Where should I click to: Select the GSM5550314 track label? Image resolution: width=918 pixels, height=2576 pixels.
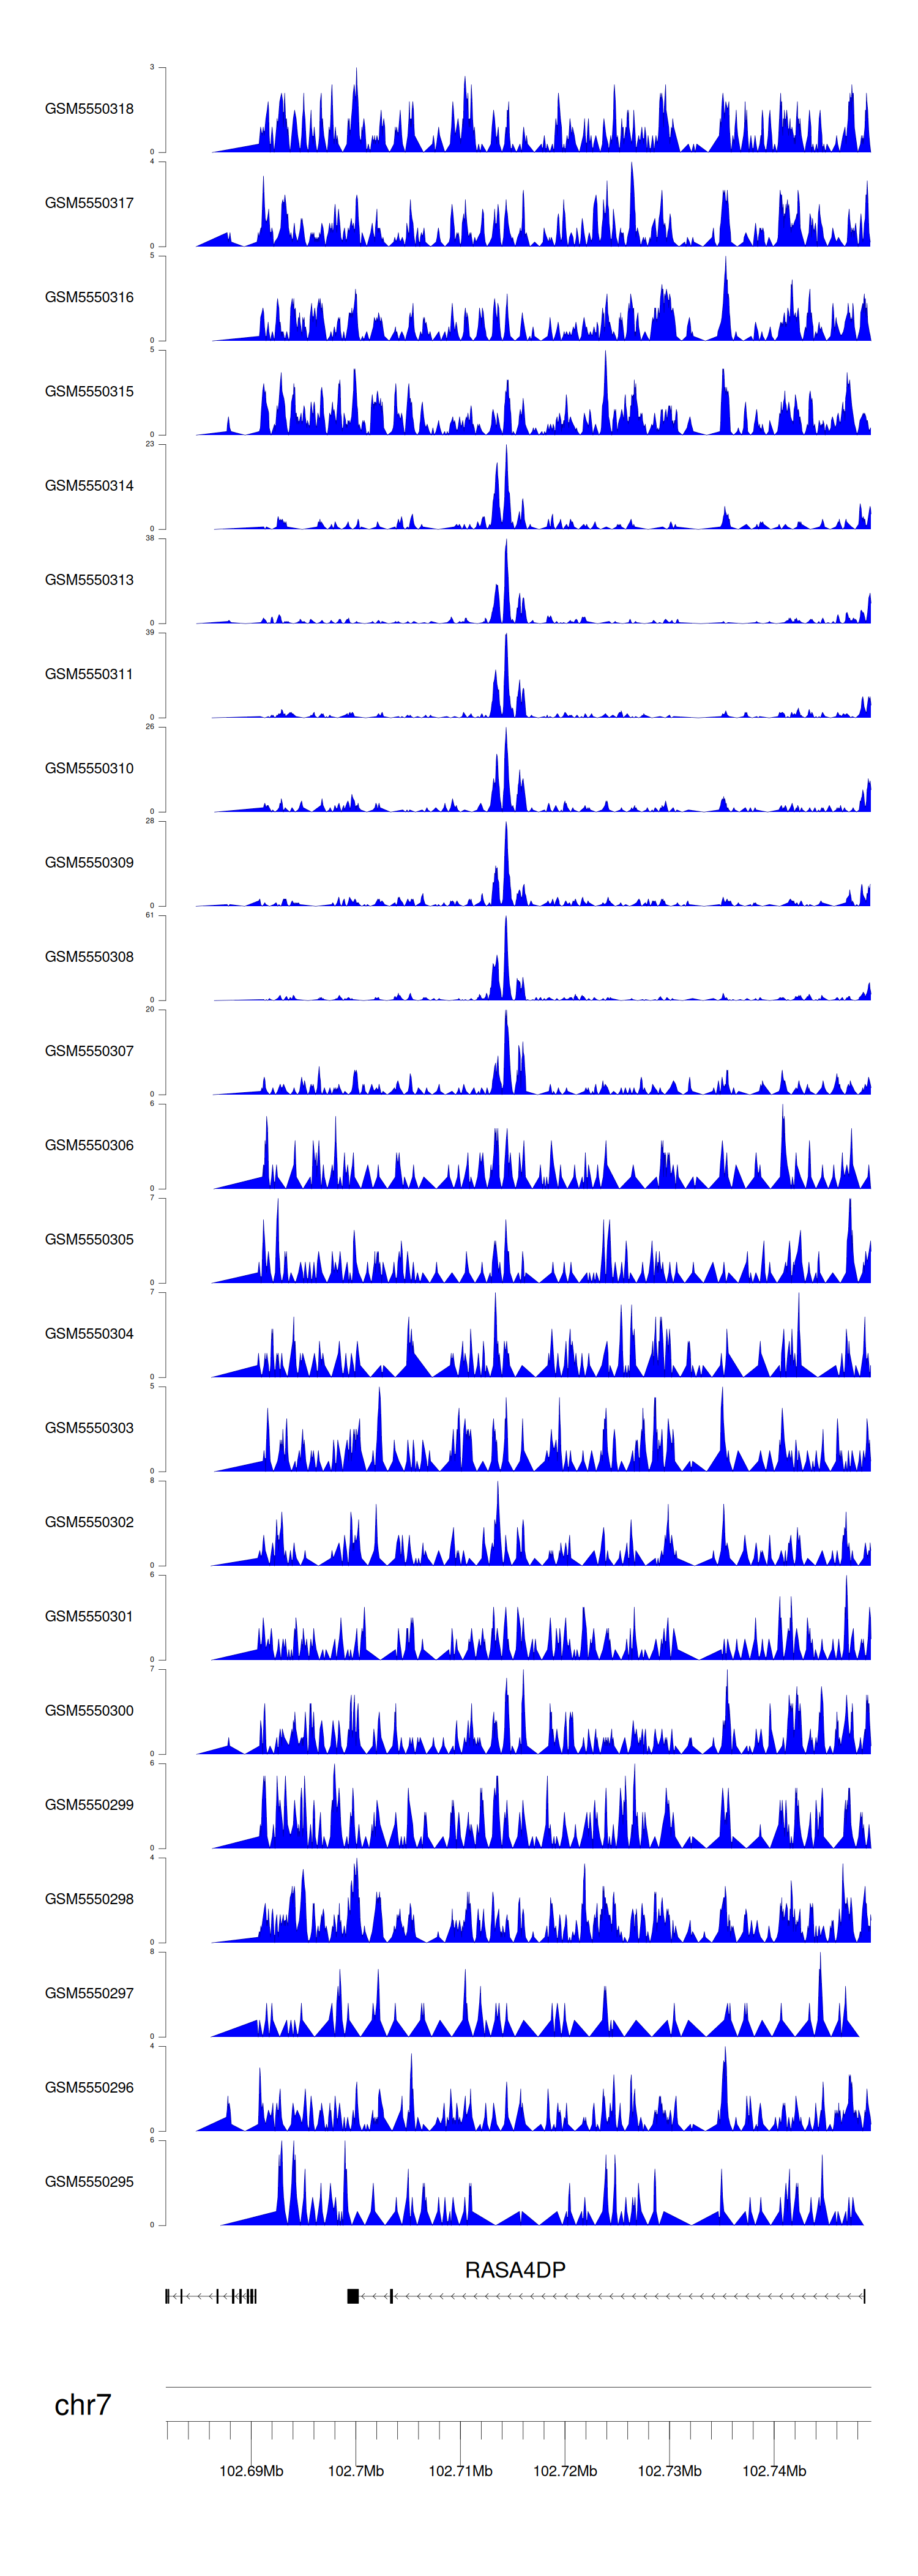tap(89, 486)
